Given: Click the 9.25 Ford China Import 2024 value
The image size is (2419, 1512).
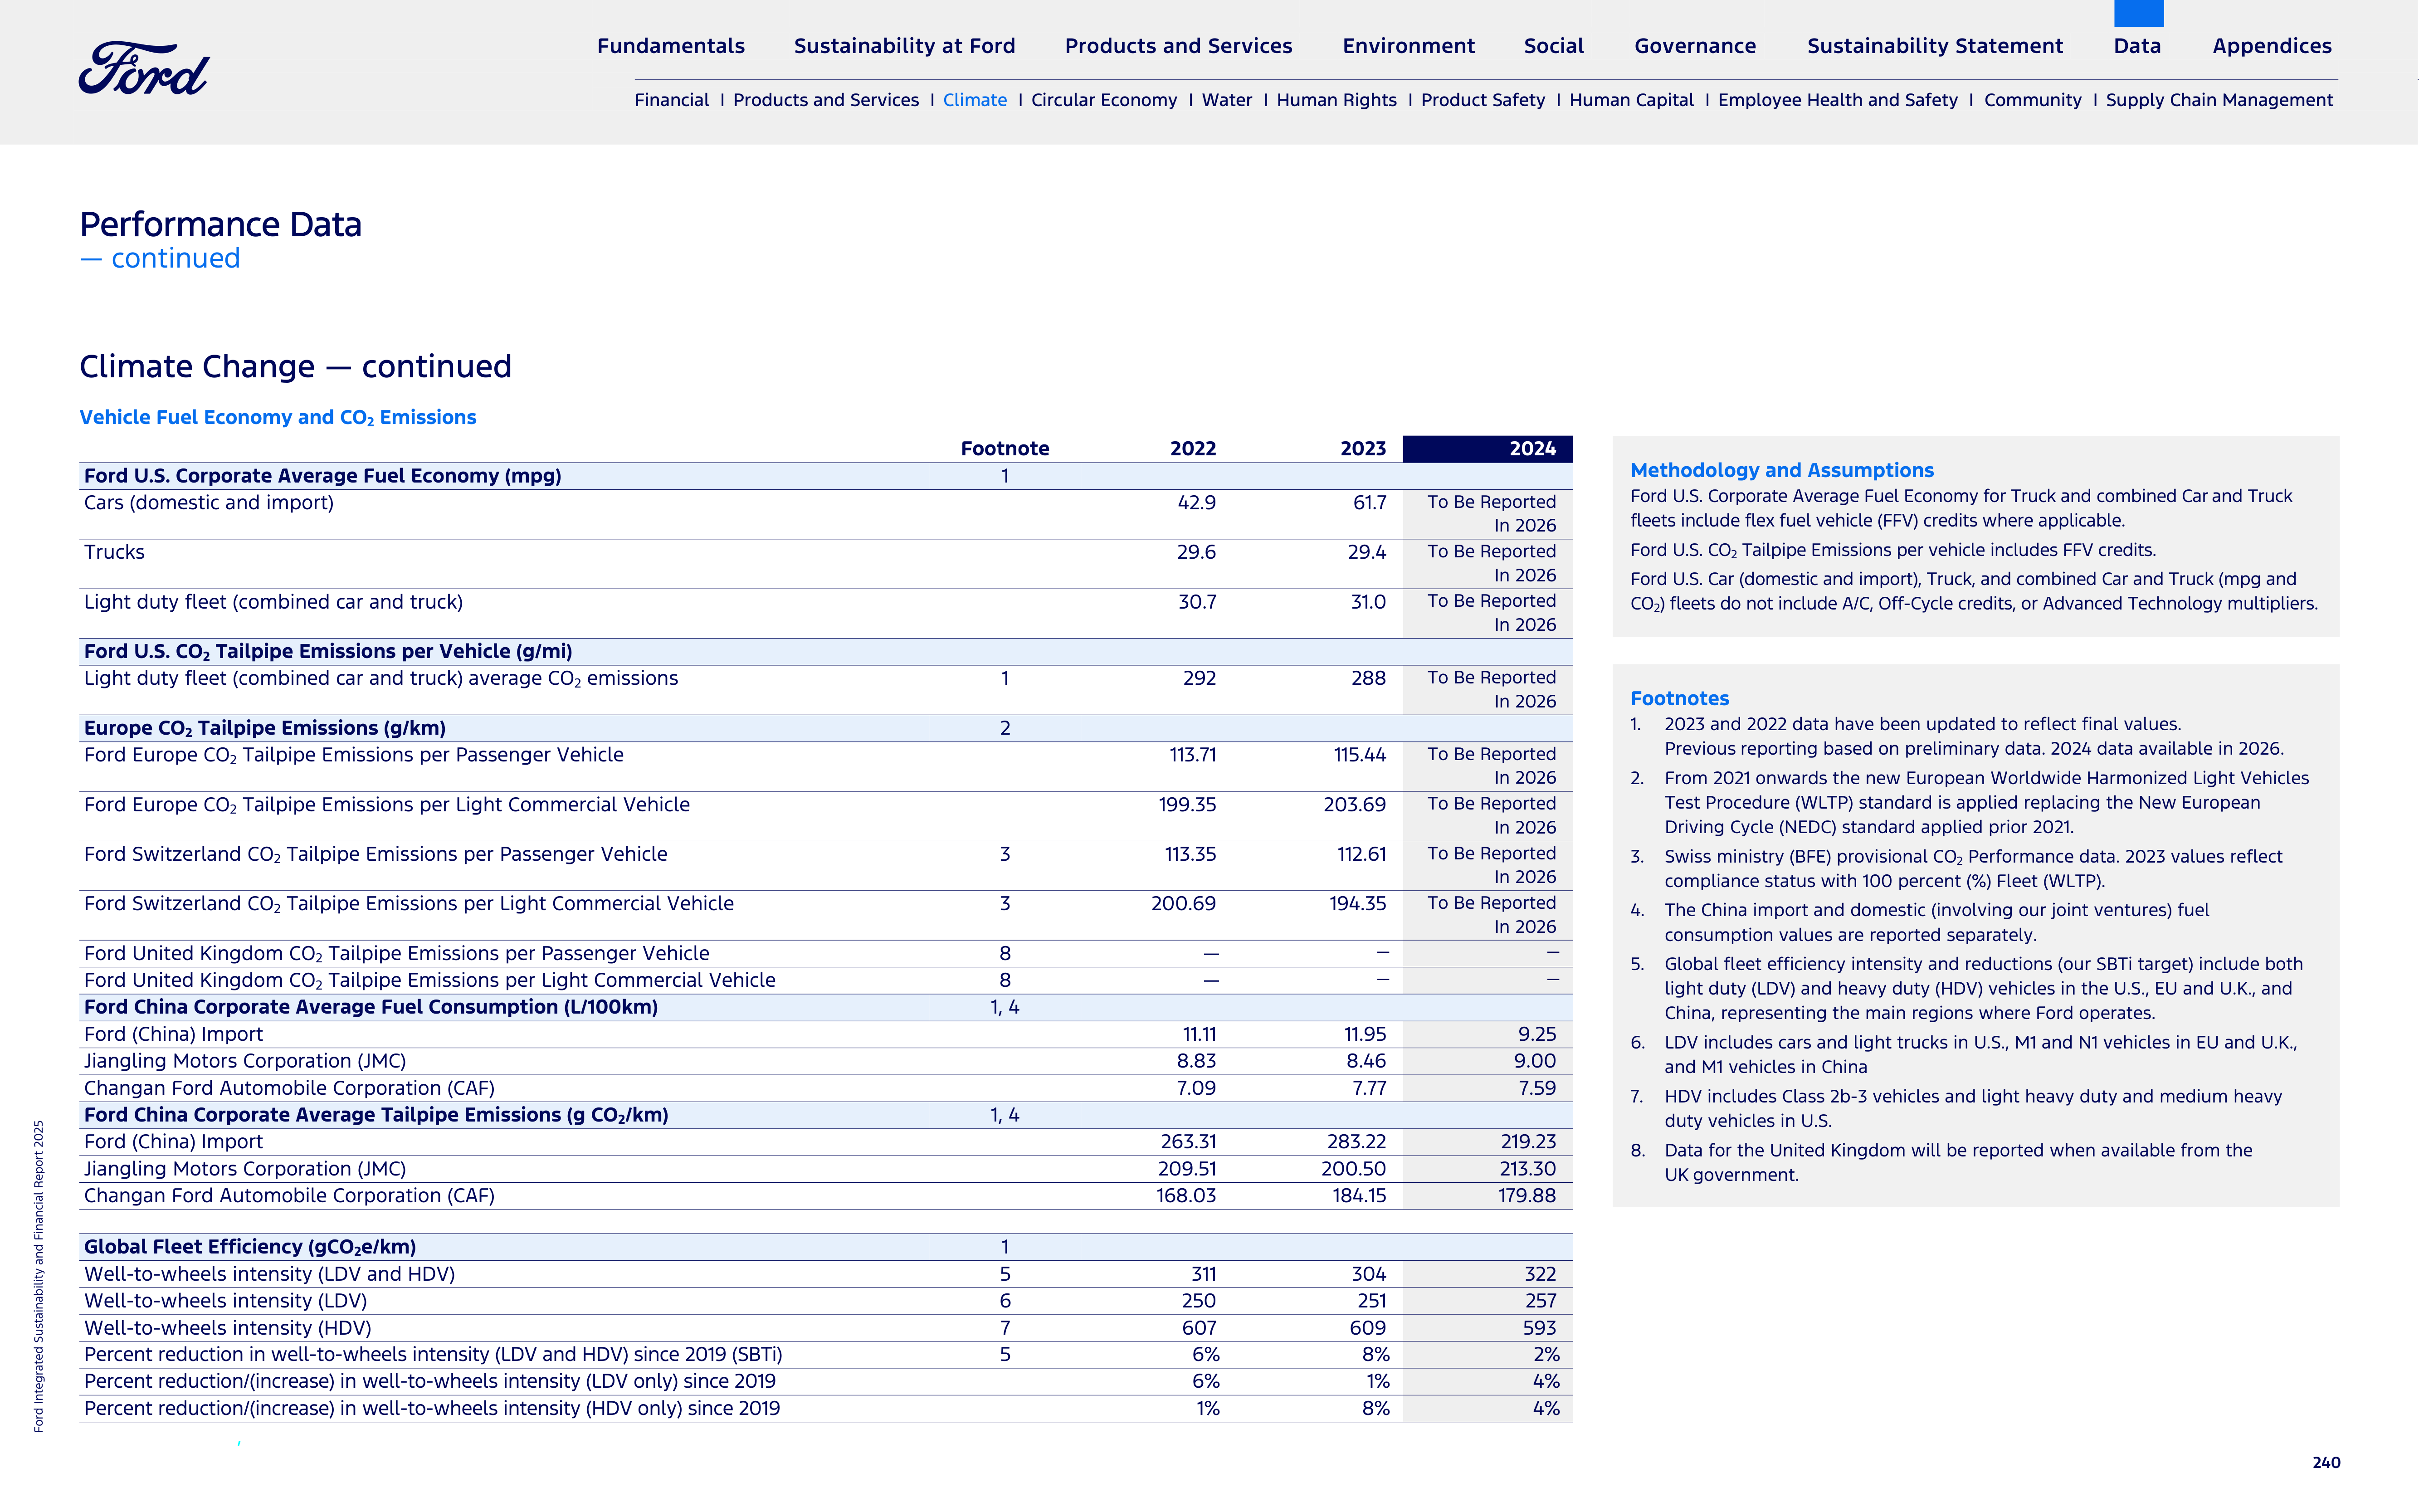Looking at the screenshot, I should (x=1537, y=1034).
